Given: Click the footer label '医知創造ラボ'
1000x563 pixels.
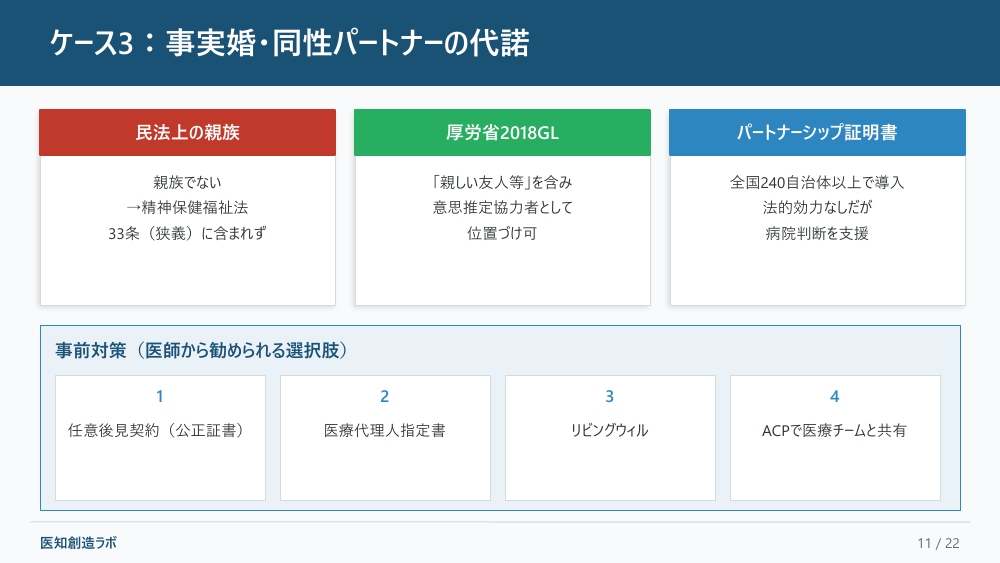Looking at the screenshot, I should tap(78, 543).
